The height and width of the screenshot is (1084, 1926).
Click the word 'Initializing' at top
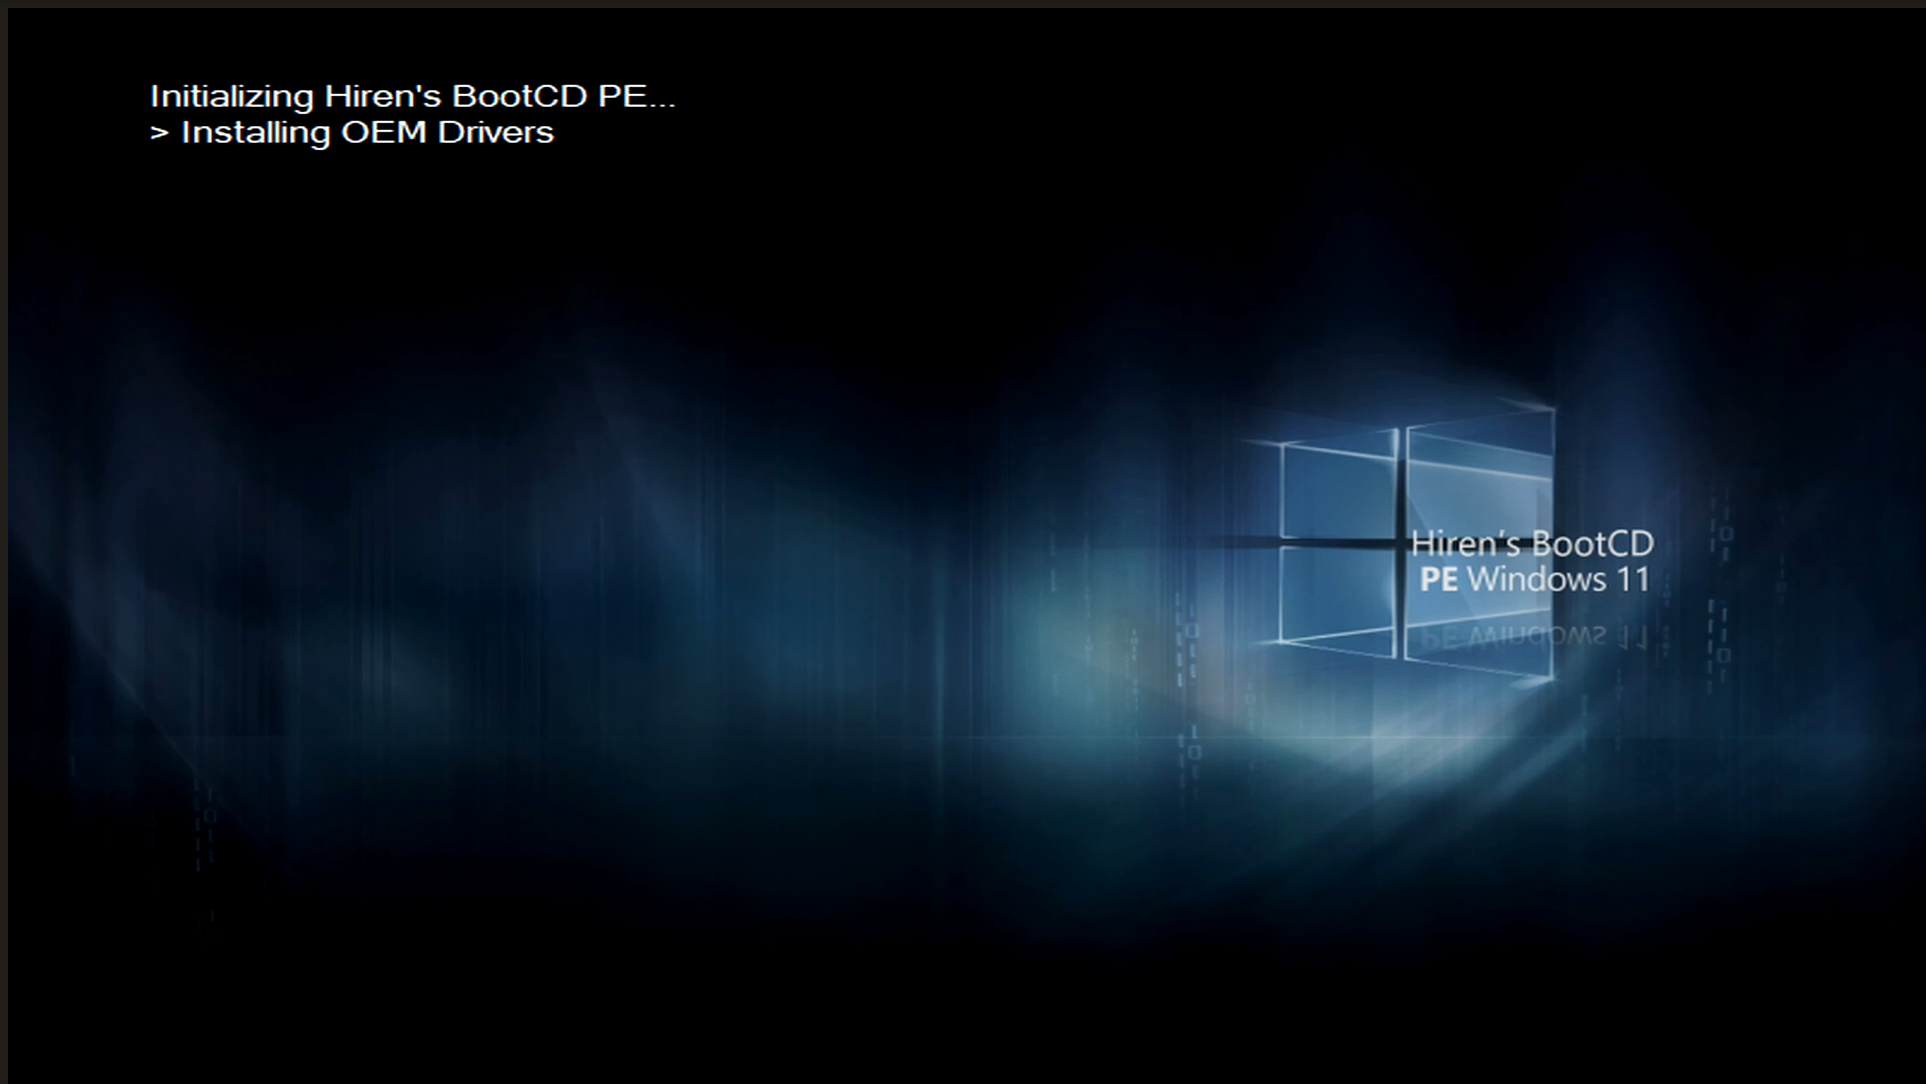pyautogui.click(x=232, y=96)
